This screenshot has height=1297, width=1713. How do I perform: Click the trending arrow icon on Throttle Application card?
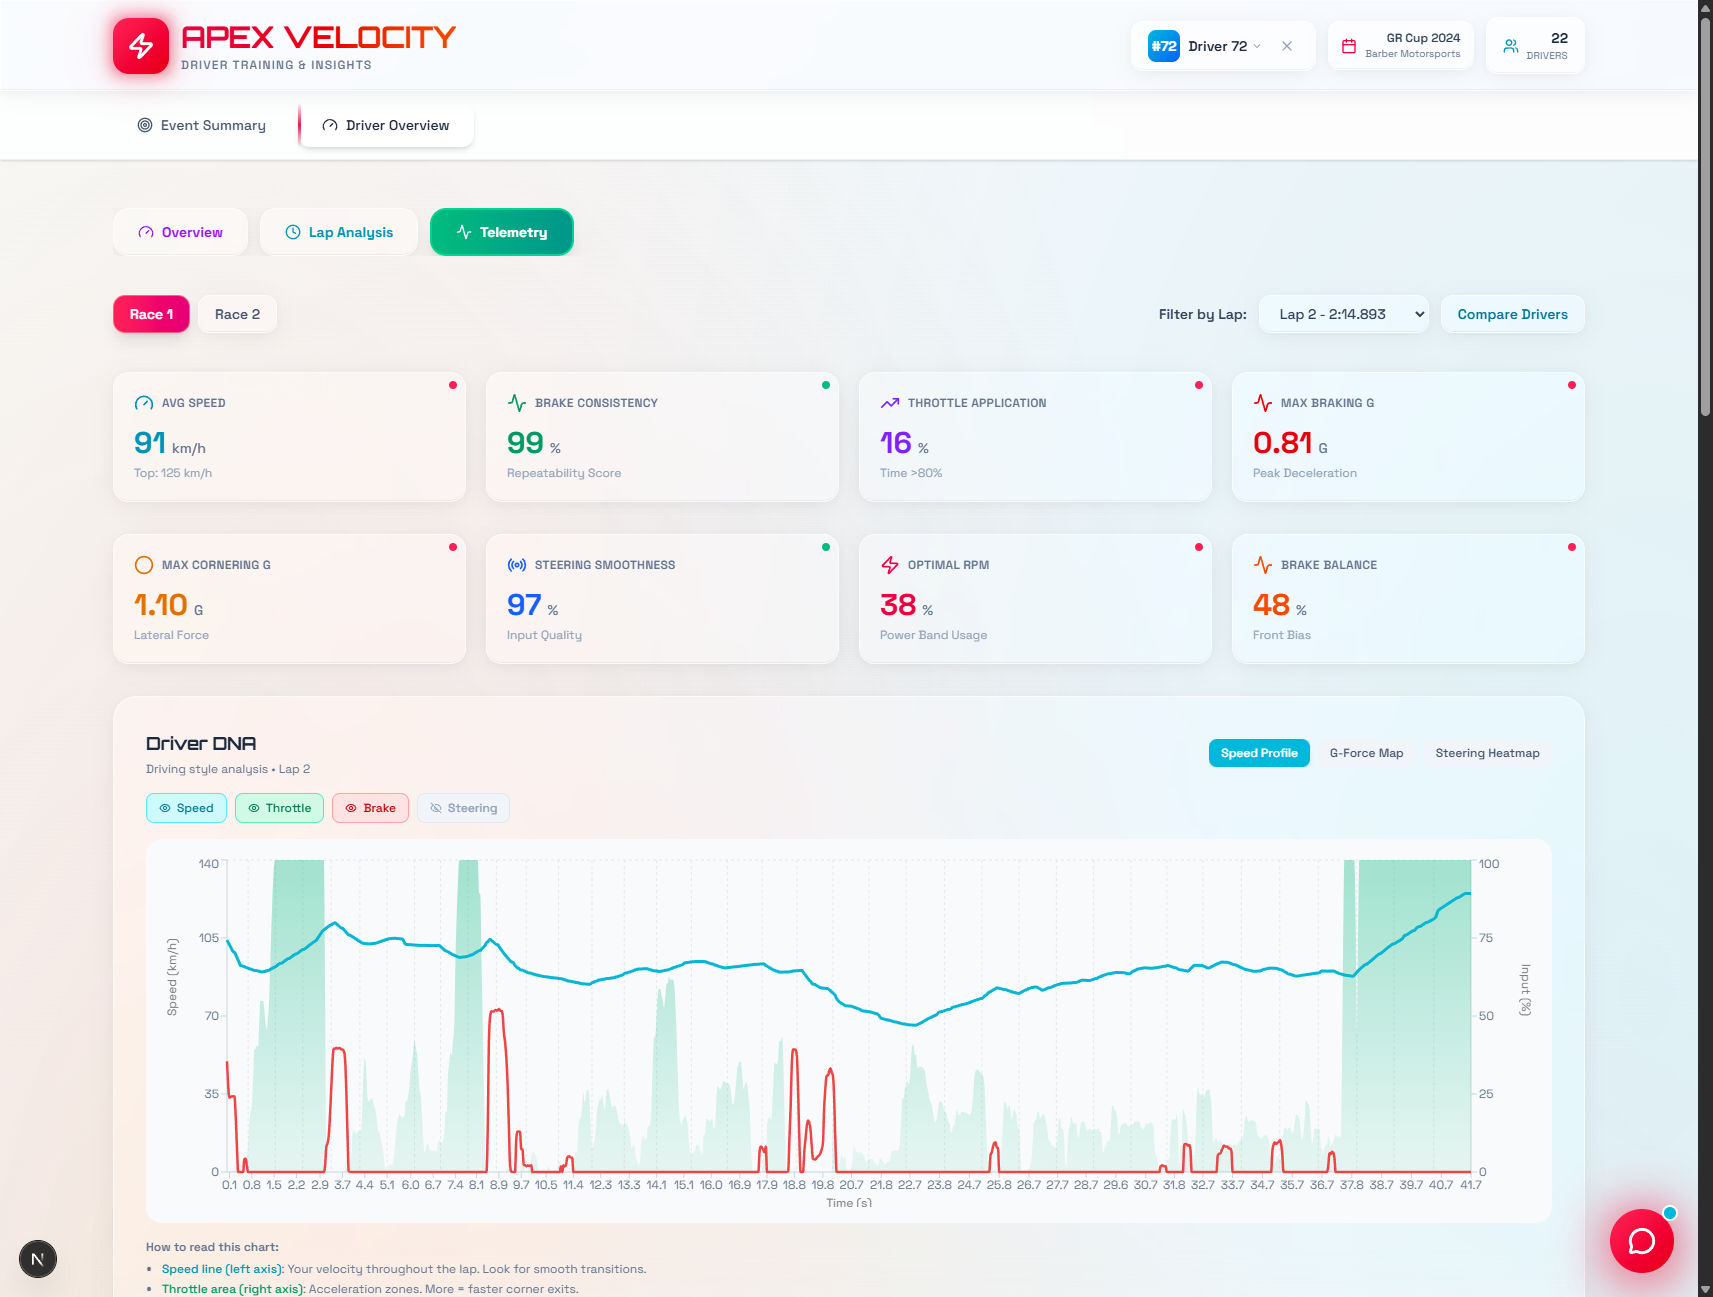tap(889, 402)
